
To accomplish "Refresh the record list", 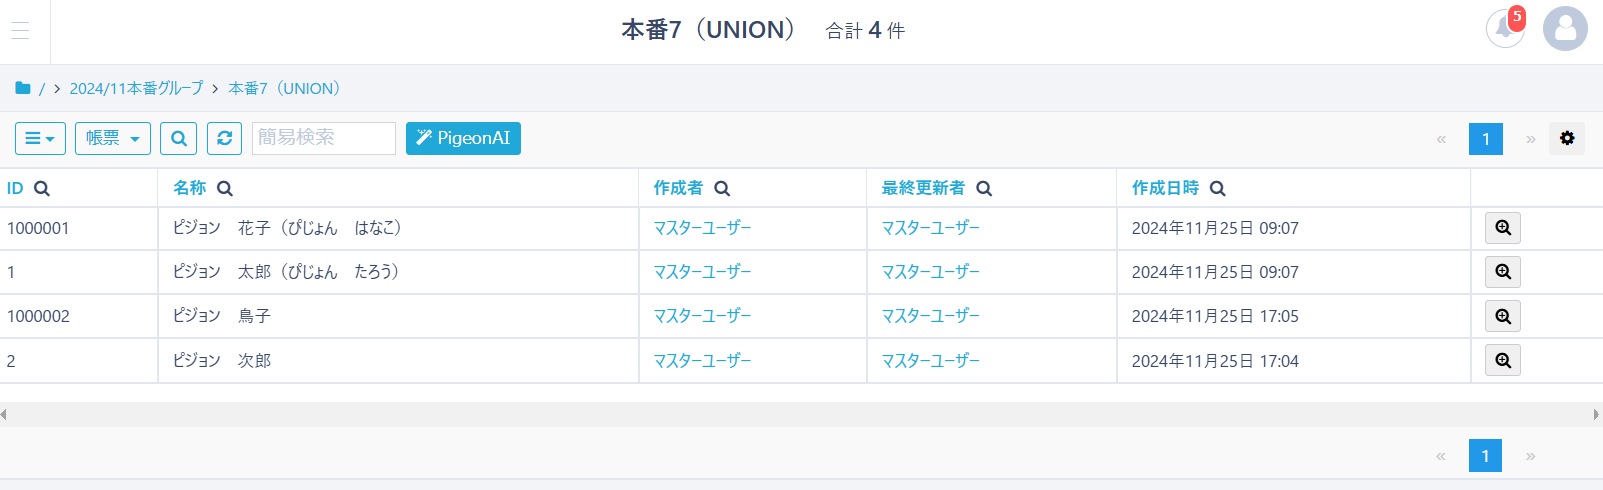I will [225, 138].
